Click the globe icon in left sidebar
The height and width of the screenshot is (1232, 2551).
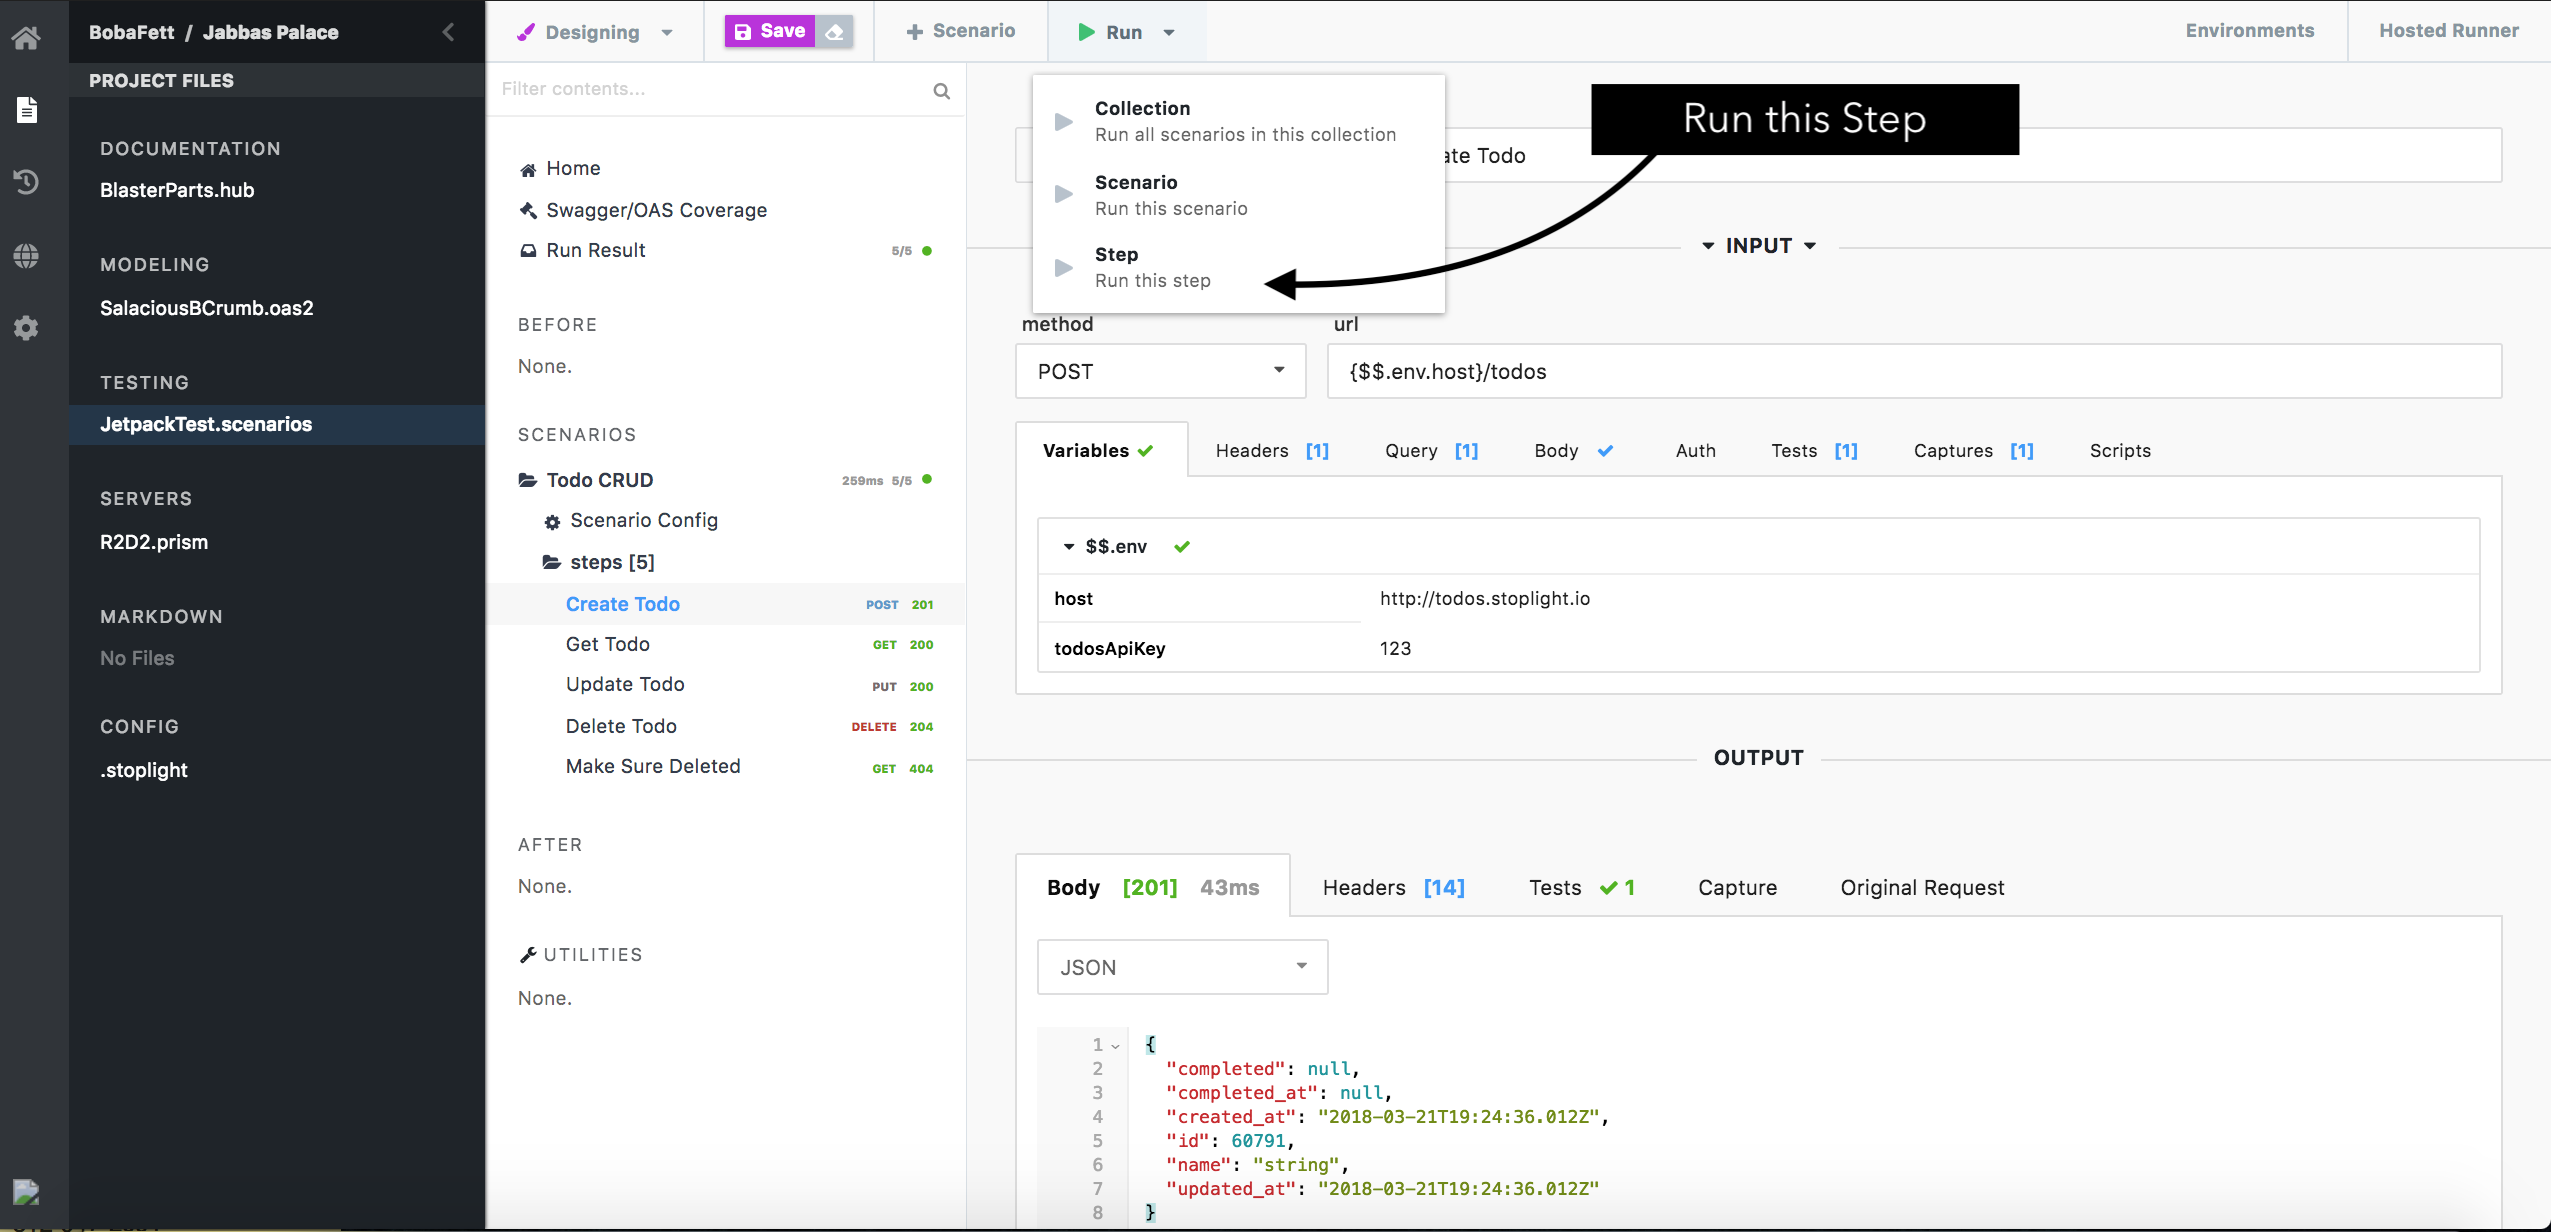coord(27,255)
